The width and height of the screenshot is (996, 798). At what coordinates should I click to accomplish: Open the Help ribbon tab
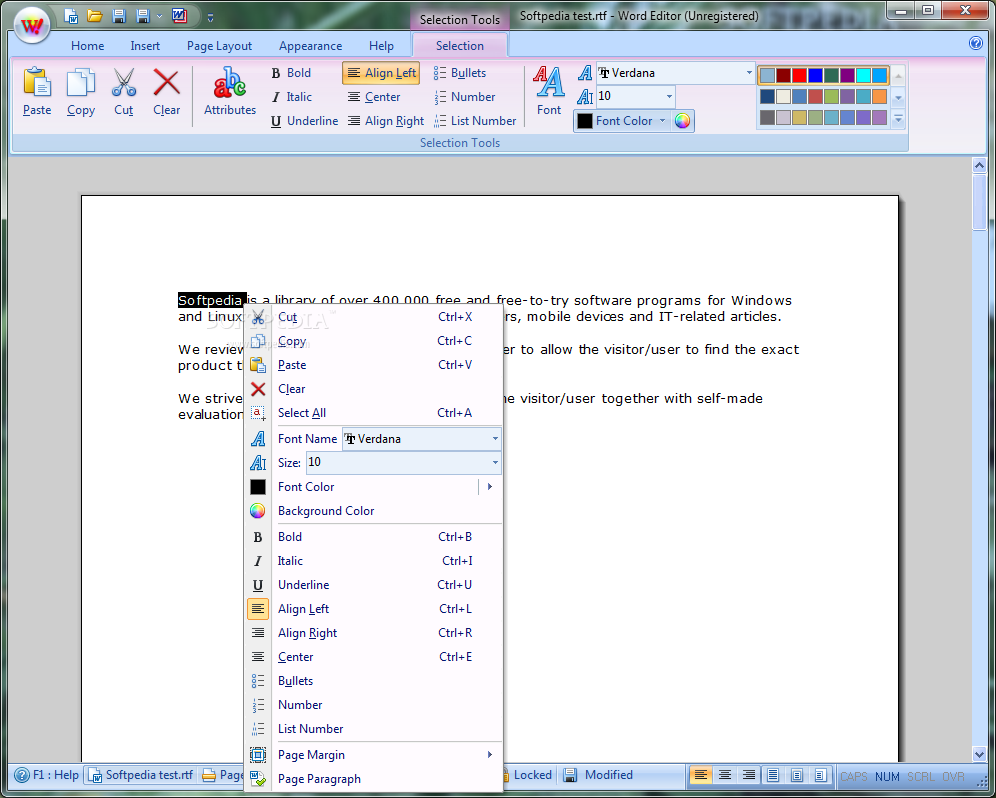tap(381, 46)
